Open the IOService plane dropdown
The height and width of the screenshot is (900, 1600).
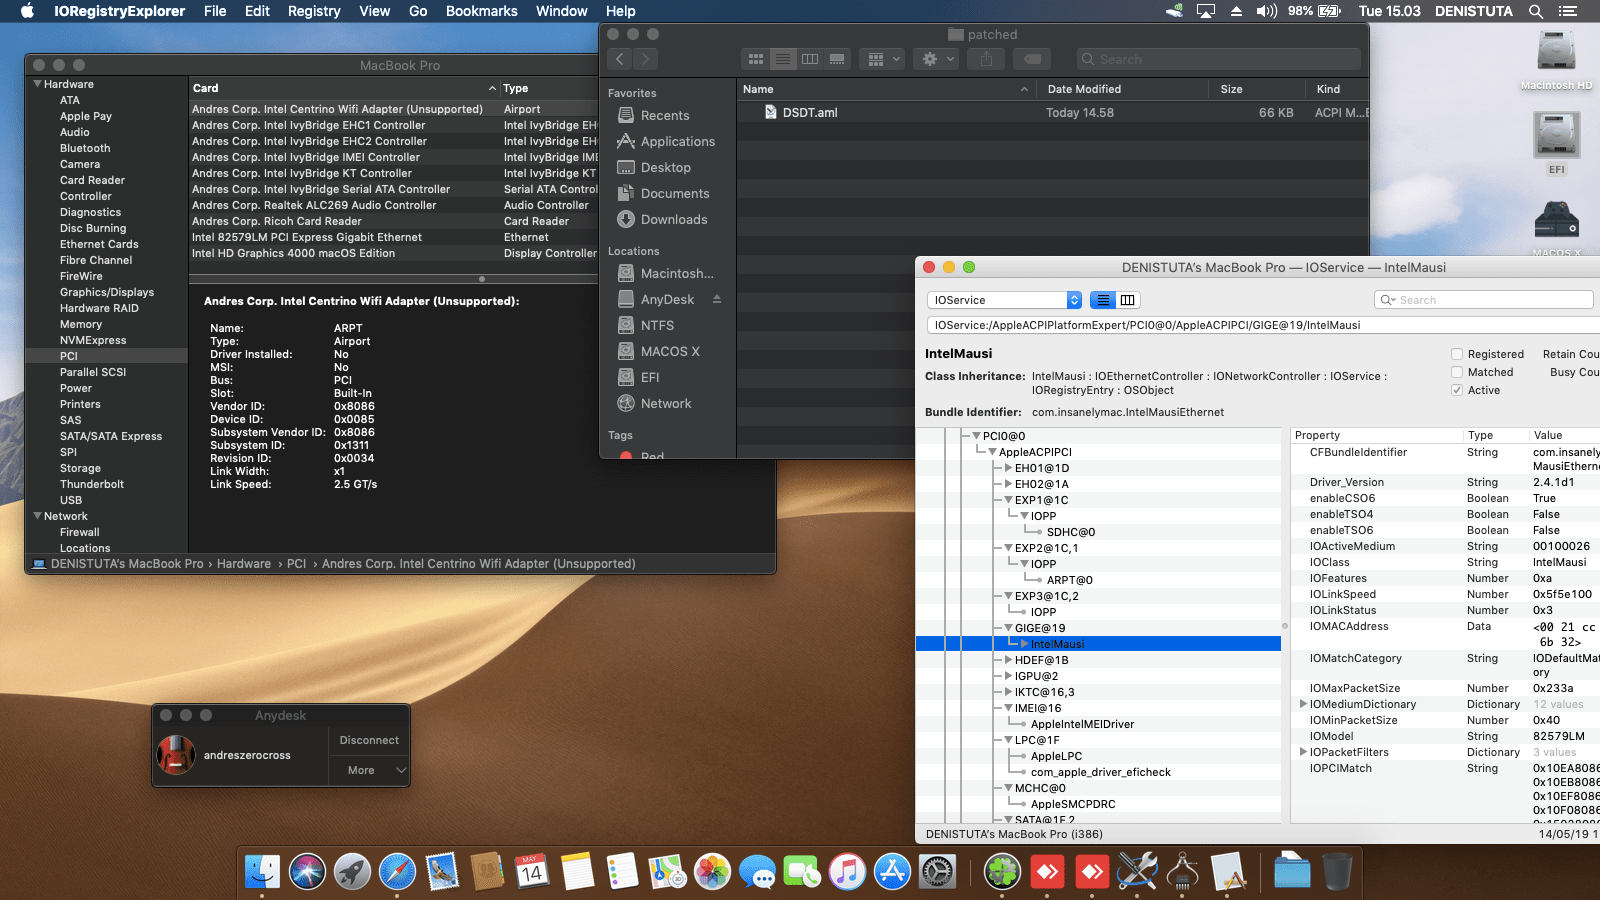[1004, 300]
